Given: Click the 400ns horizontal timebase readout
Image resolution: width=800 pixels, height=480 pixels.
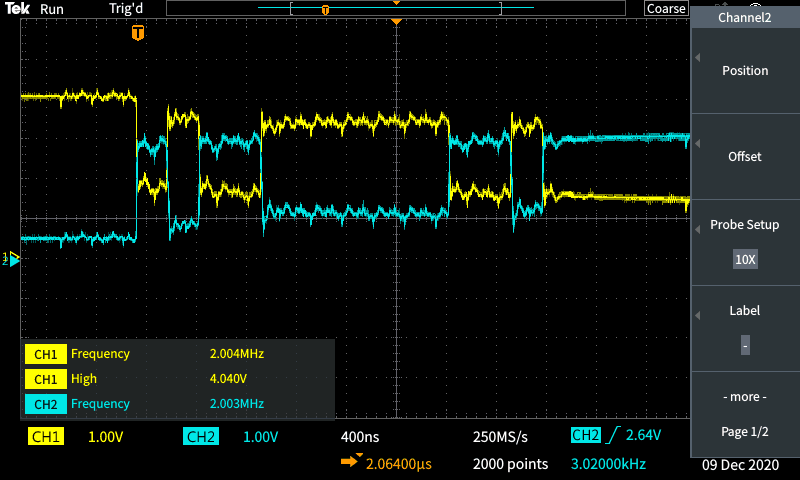Looking at the screenshot, I should coord(360,437).
